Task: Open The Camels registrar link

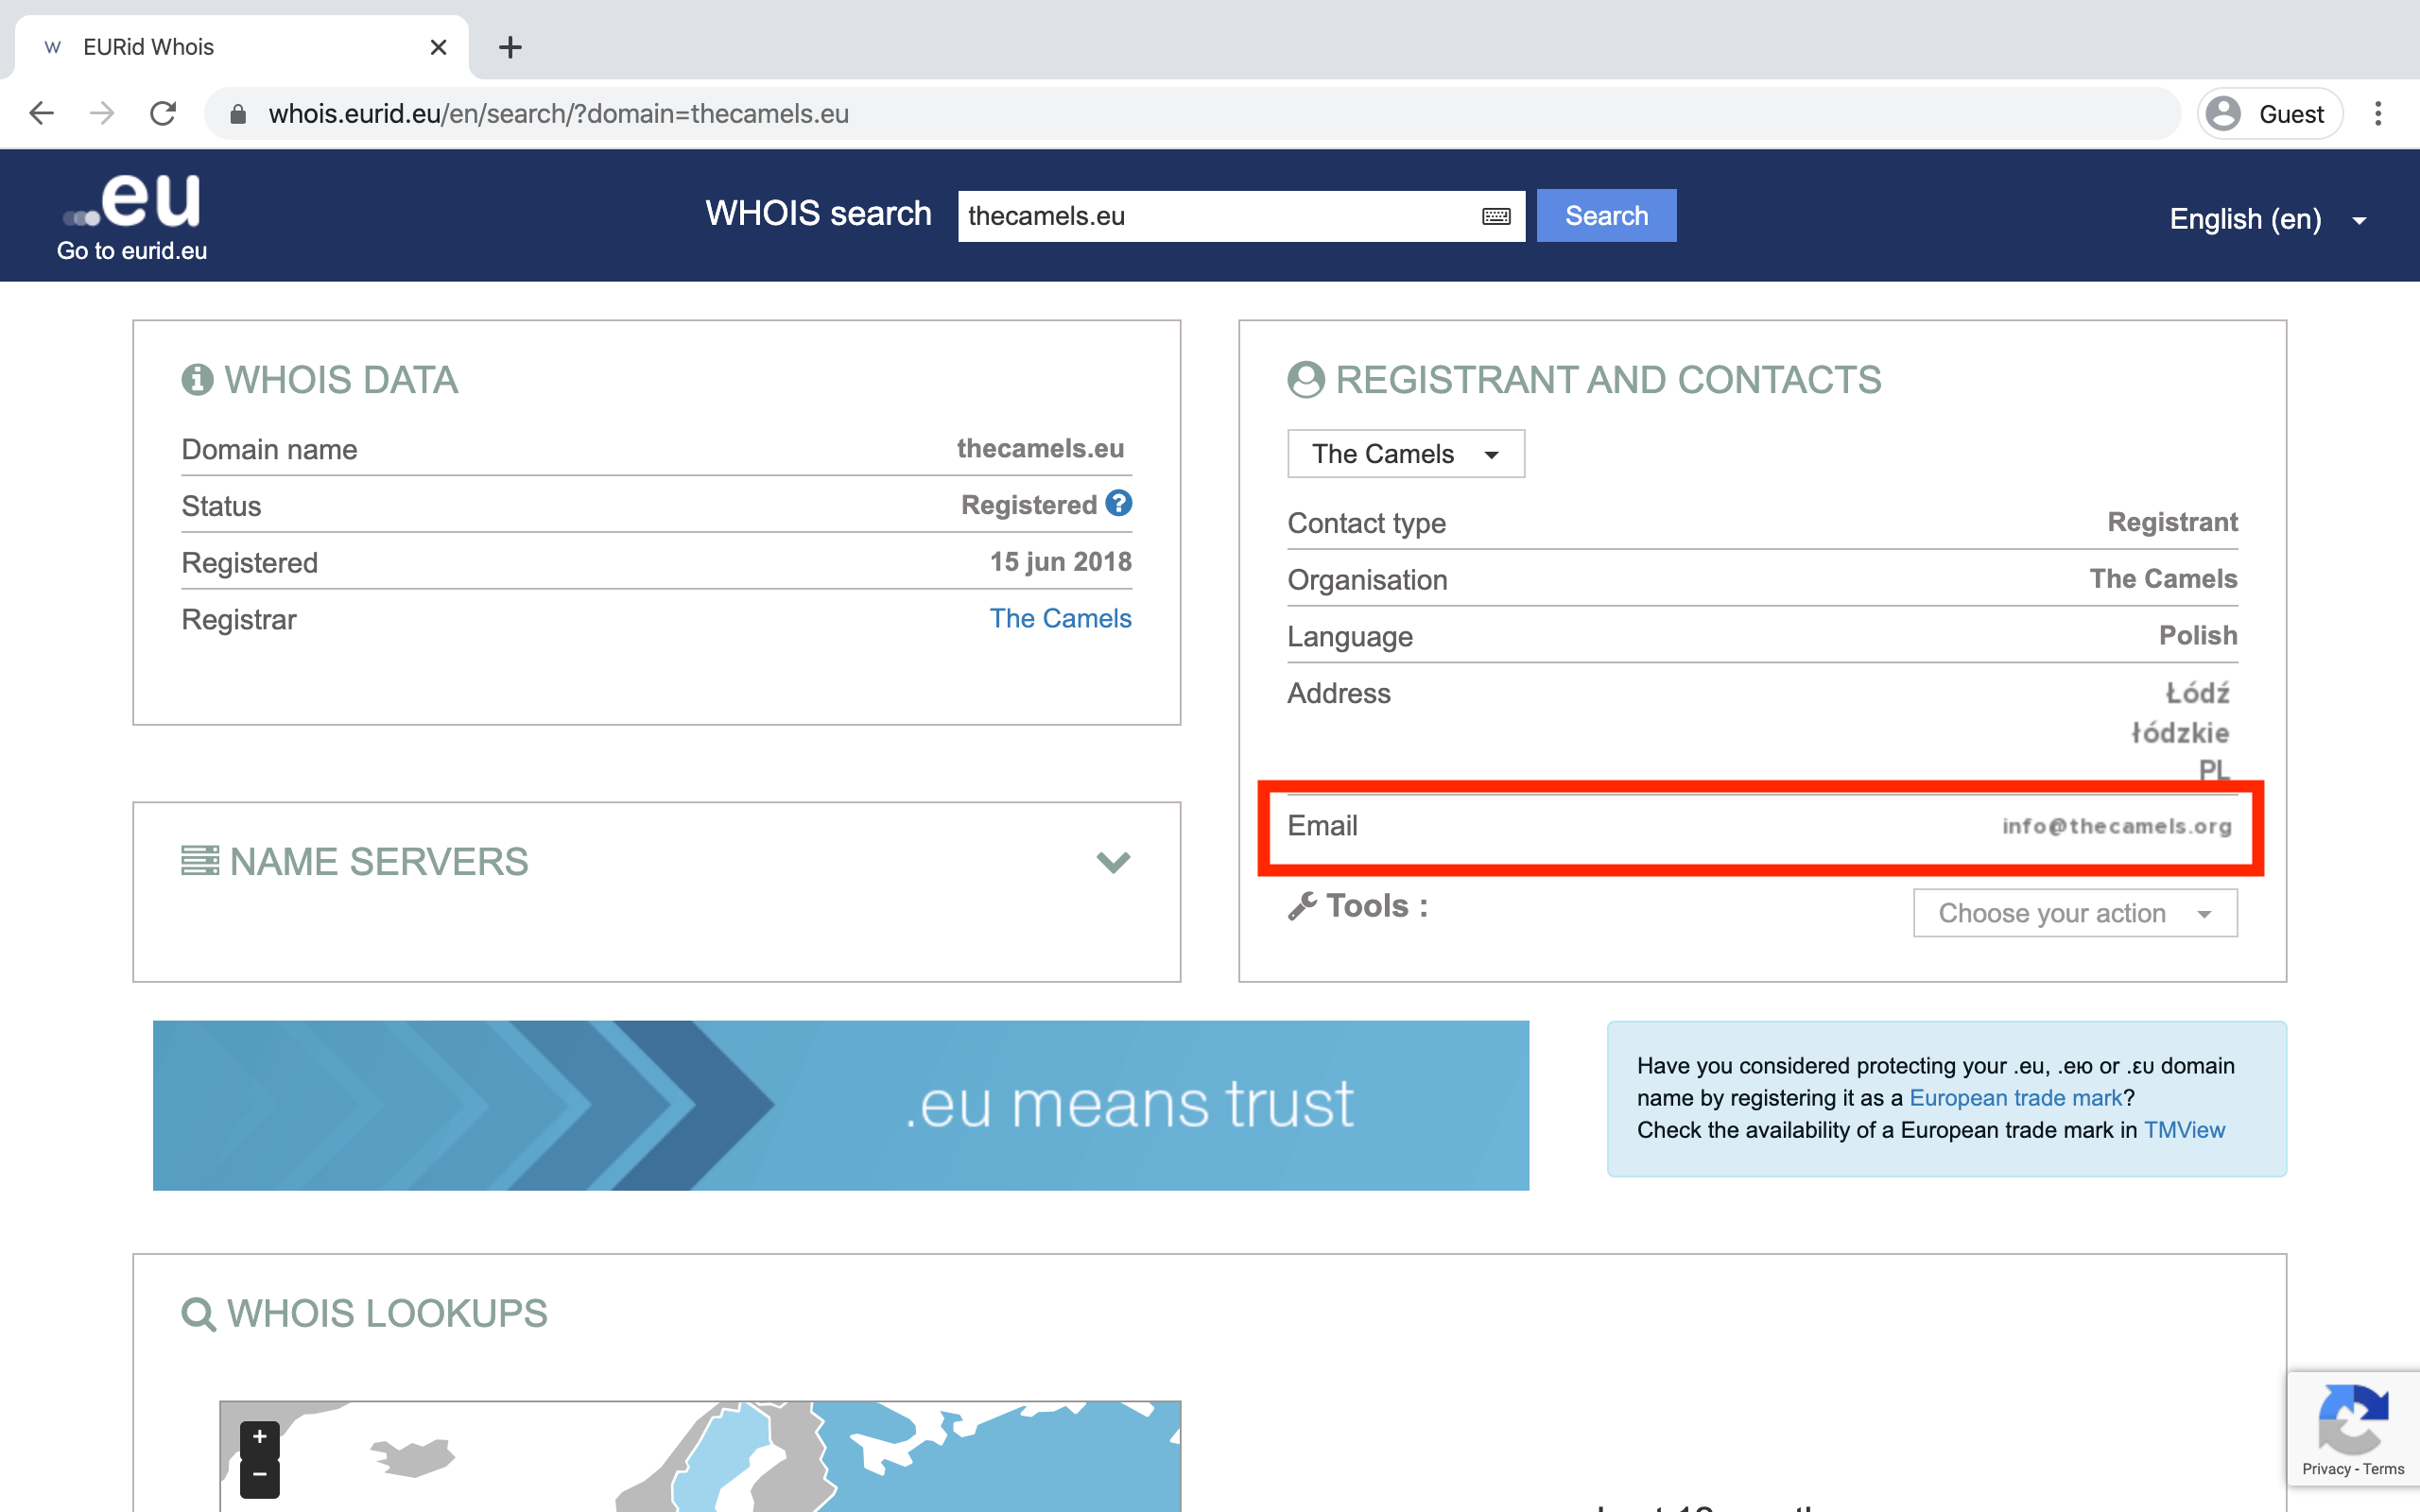Action: point(1060,618)
